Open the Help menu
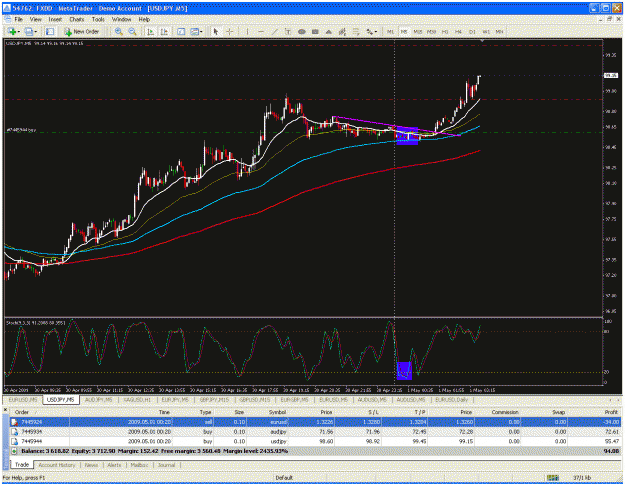The width and height of the screenshot is (625, 484). coord(144,19)
